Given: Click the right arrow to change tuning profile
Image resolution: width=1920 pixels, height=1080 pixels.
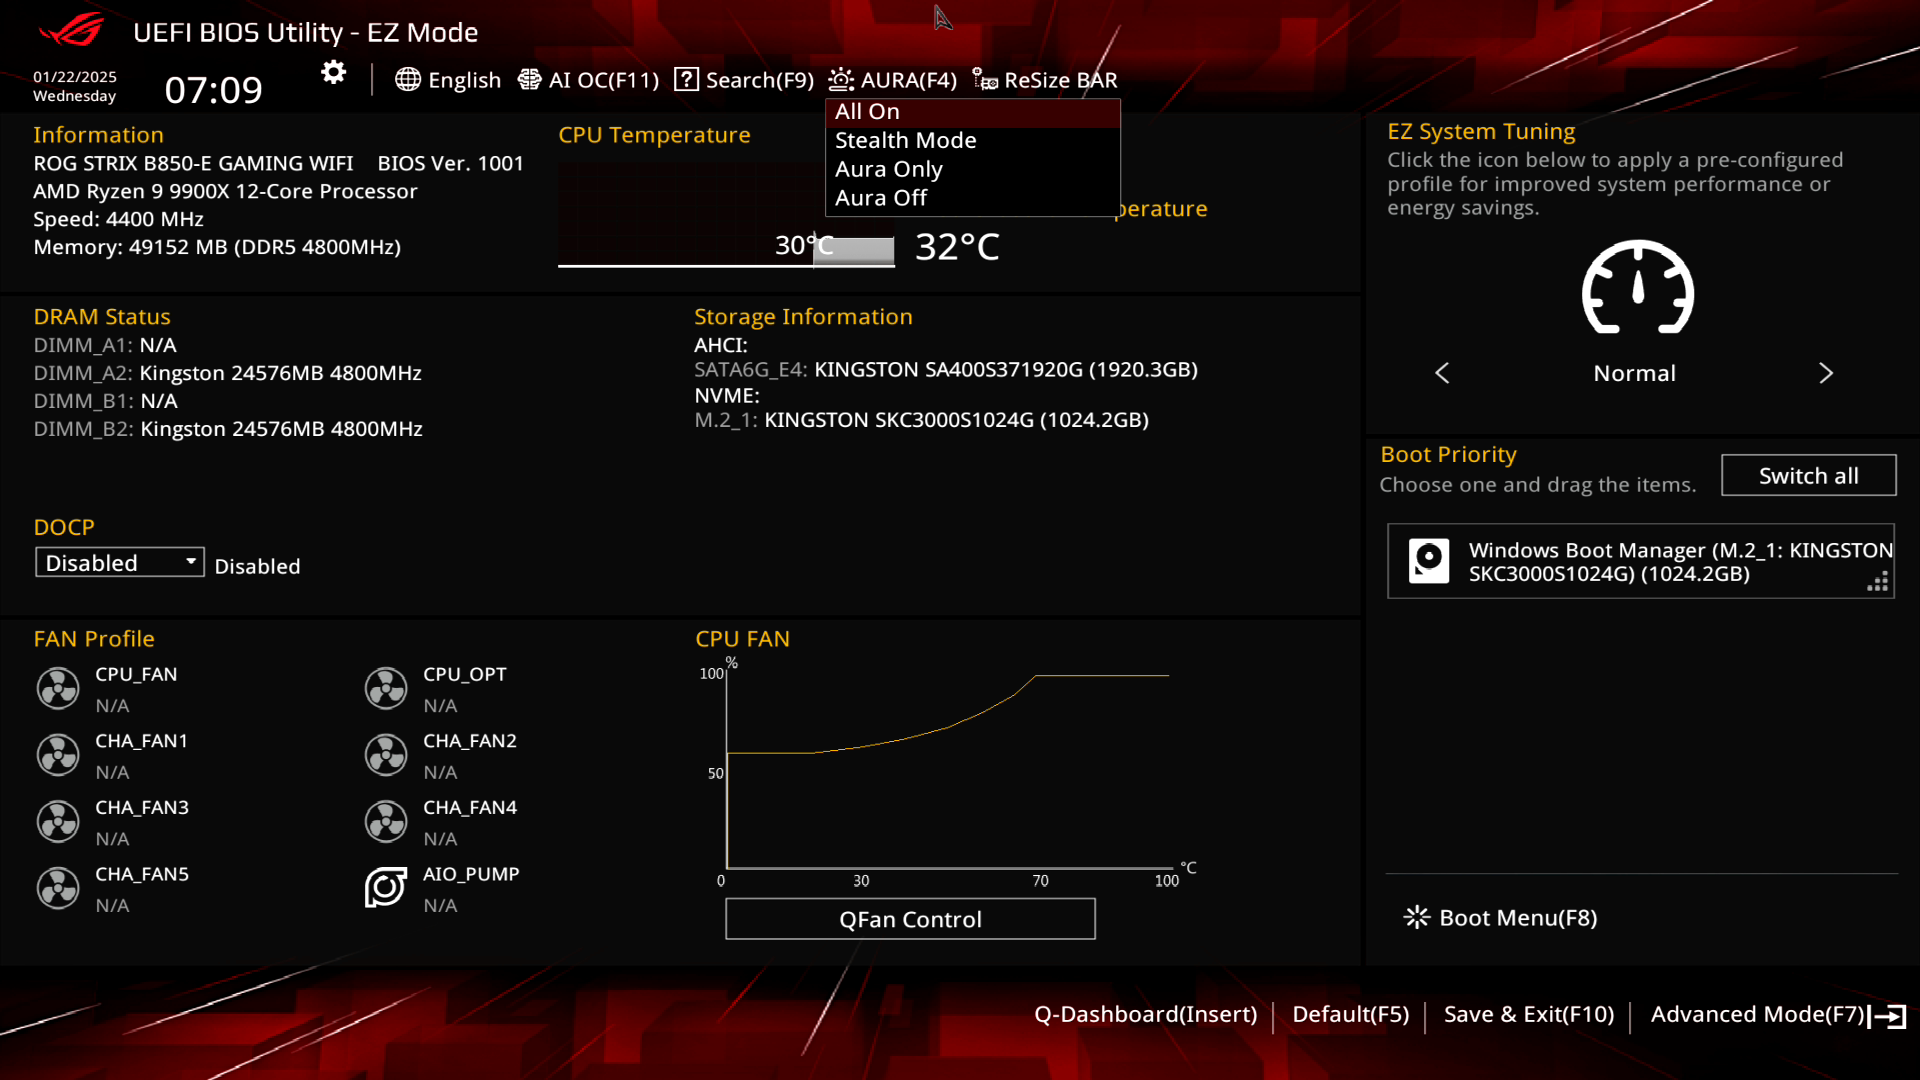Looking at the screenshot, I should coord(1826,372).
